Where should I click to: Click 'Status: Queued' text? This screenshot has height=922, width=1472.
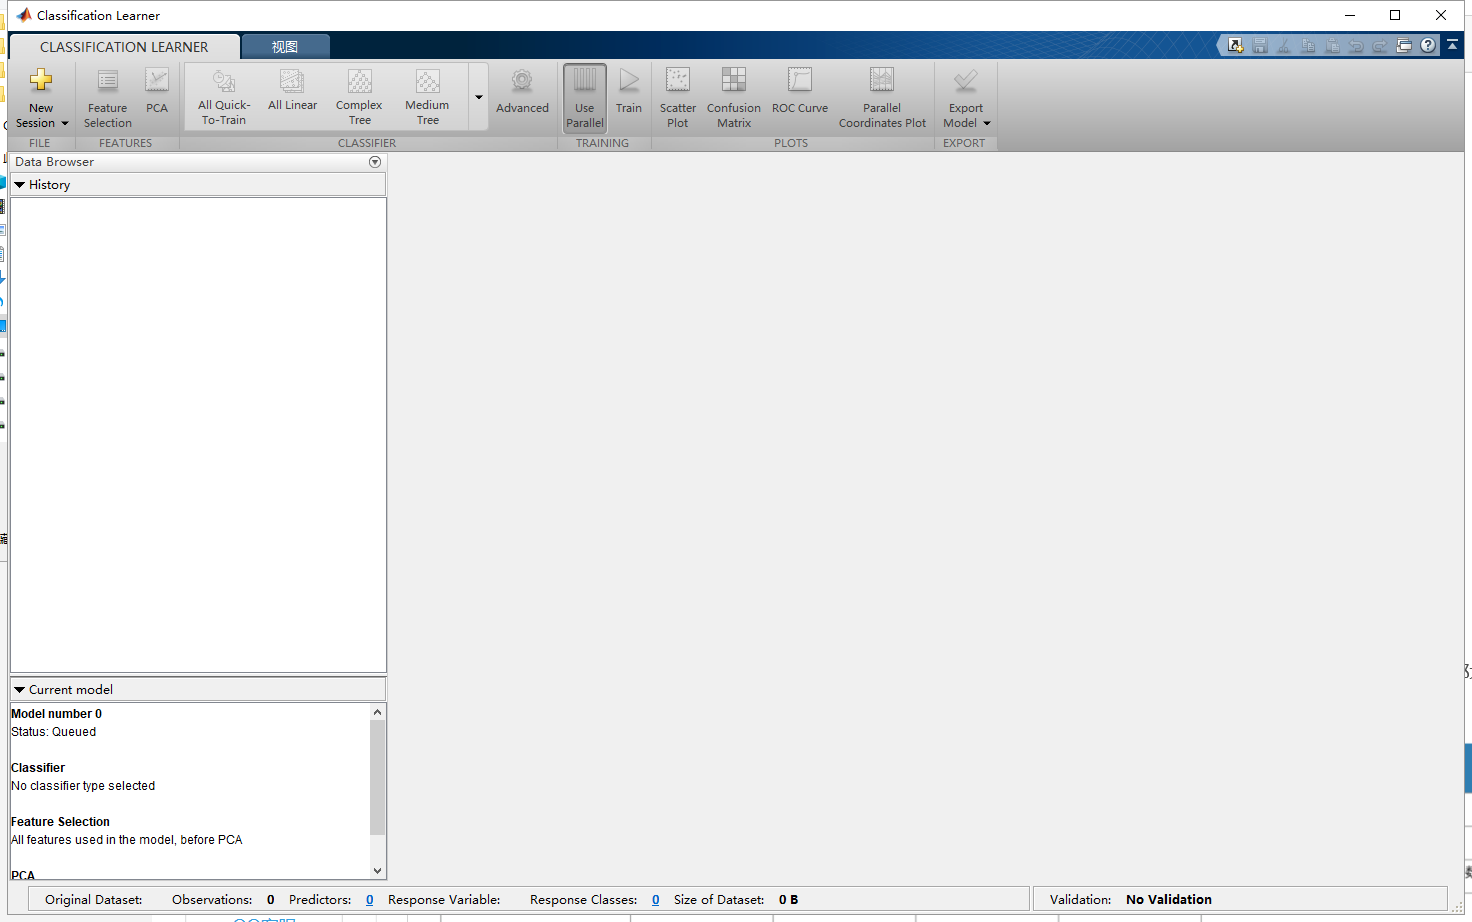coord(54,732)
